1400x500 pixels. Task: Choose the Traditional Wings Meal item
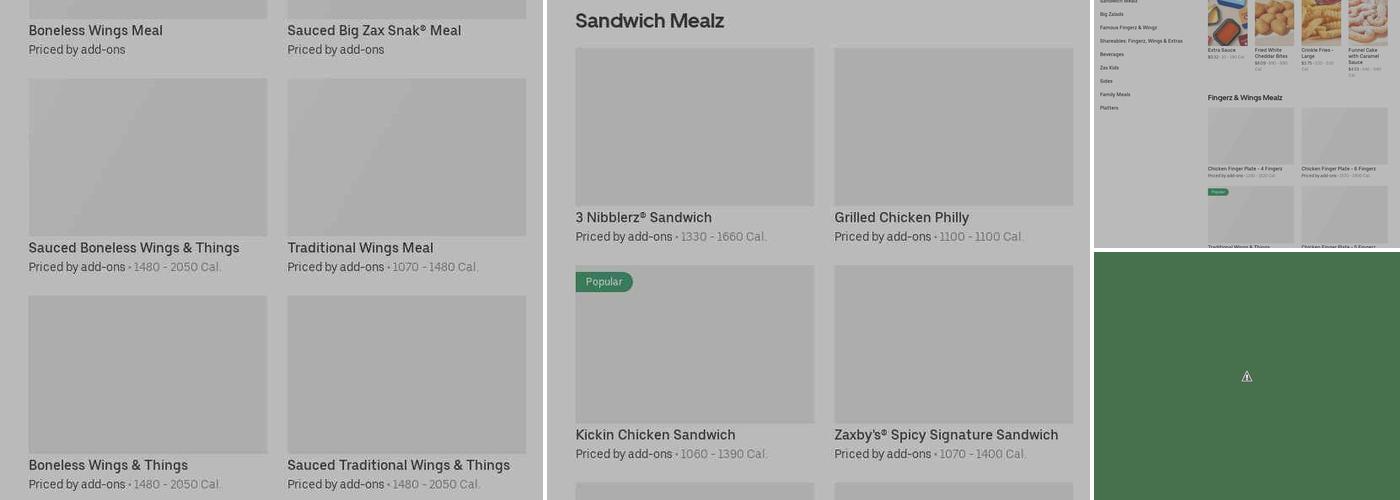pyautogui.click(x=406, y=157)
